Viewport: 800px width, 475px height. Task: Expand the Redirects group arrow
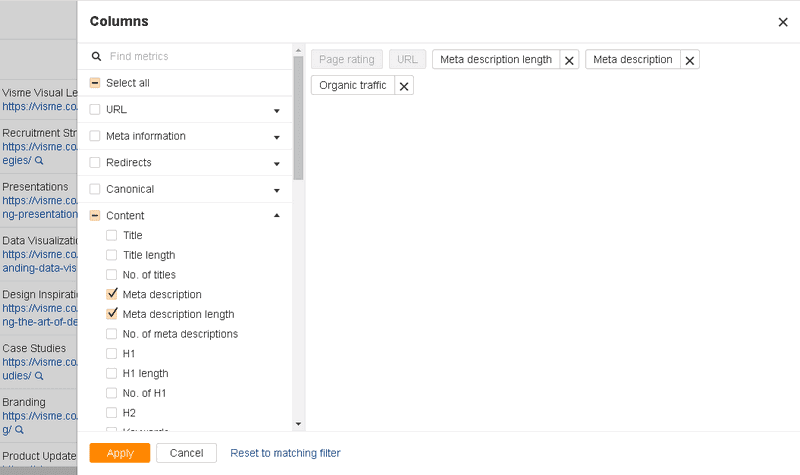click(276, 163)
